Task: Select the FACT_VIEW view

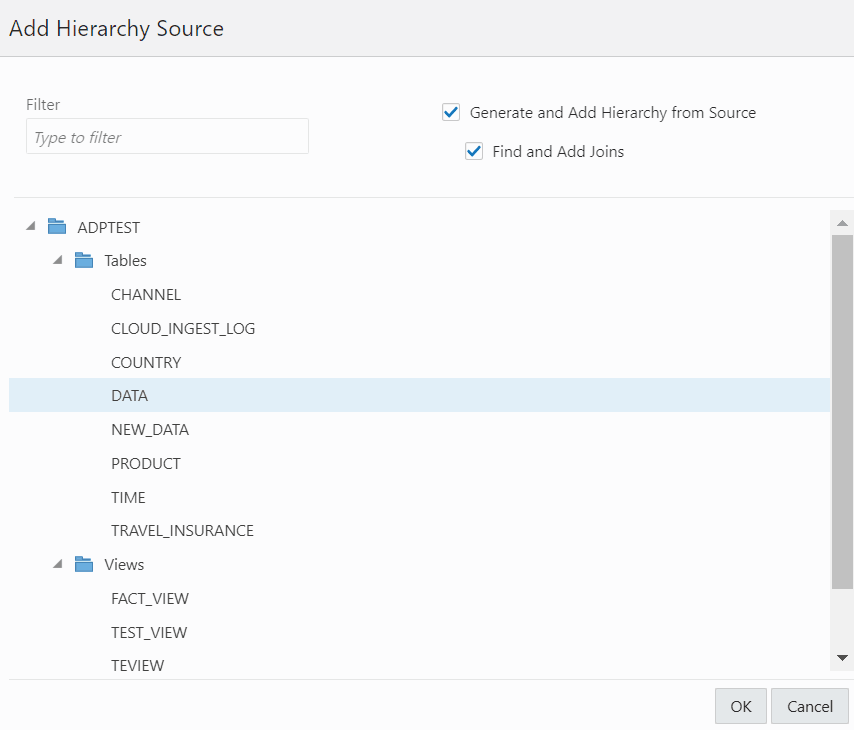Action: tap(150, 598)
